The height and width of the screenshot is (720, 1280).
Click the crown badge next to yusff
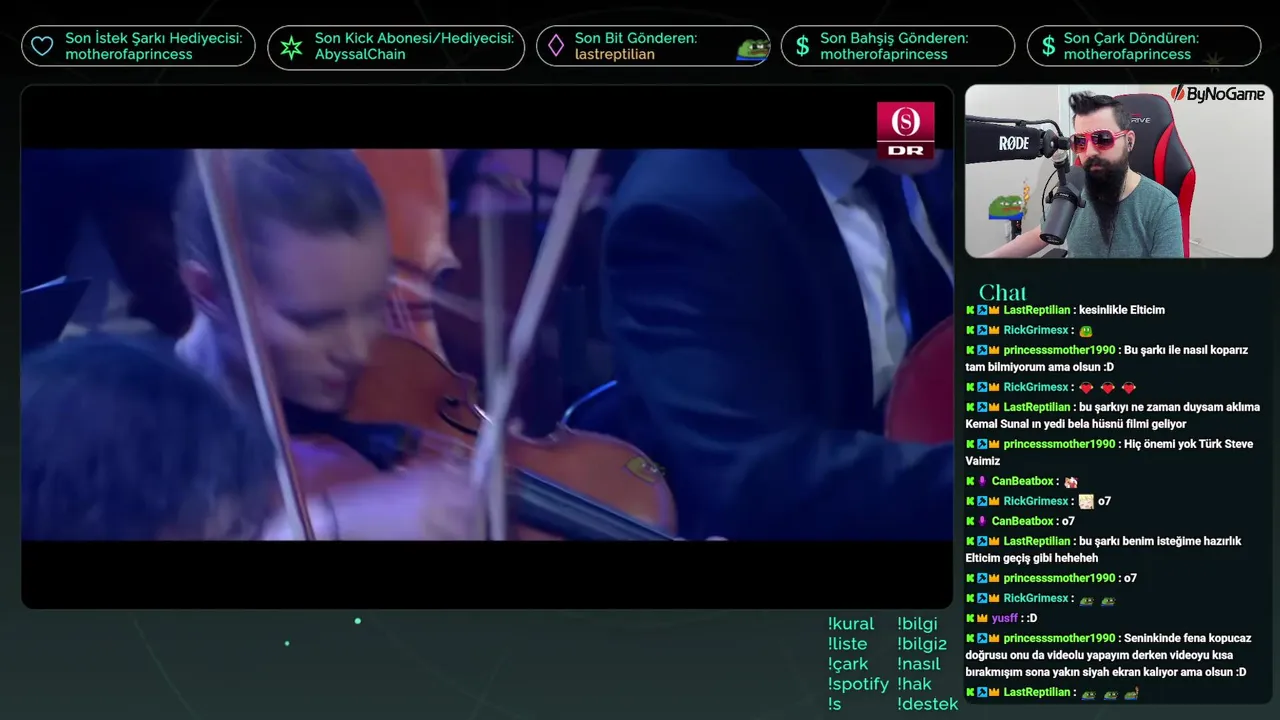tap(982, 618)
